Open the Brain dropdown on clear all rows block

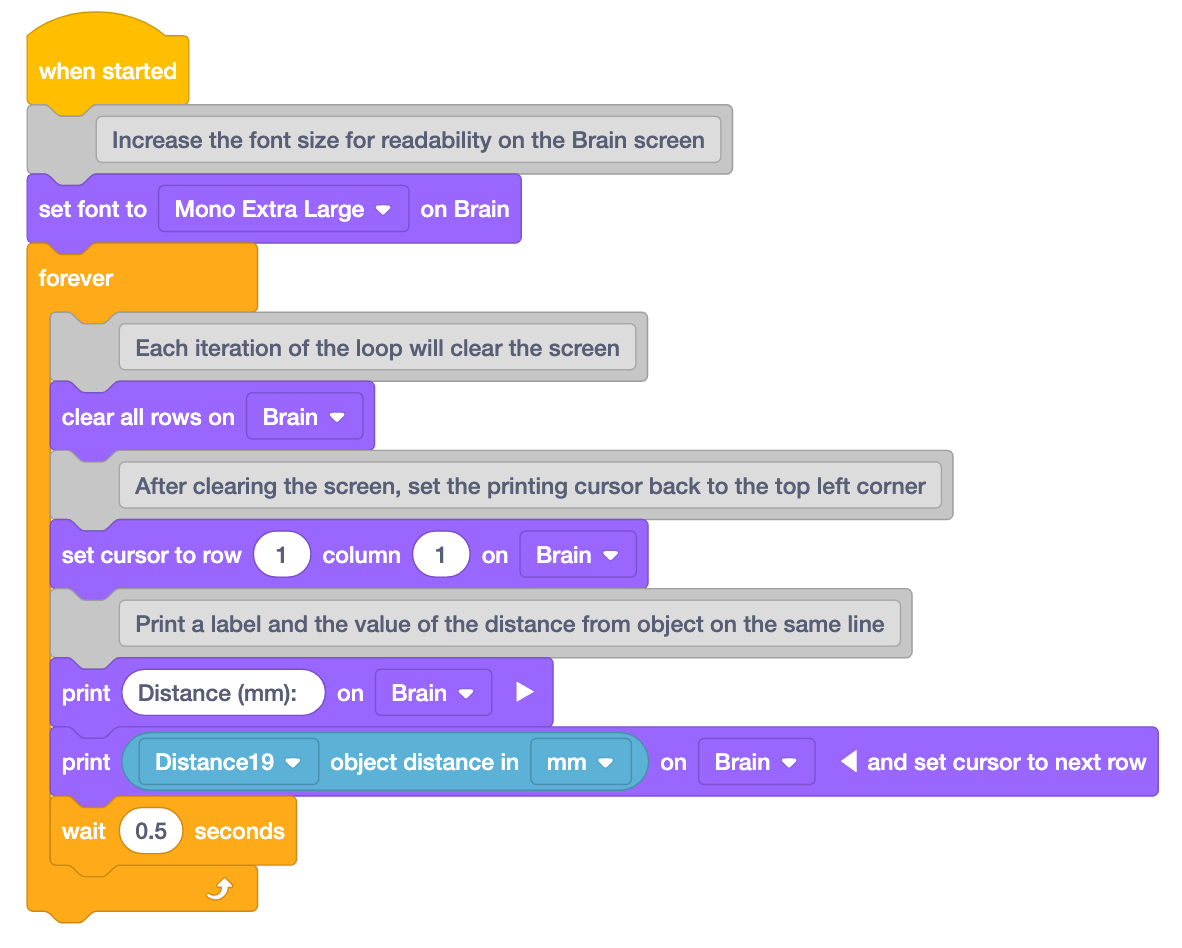pyautogui.click(x=305, y=417)
